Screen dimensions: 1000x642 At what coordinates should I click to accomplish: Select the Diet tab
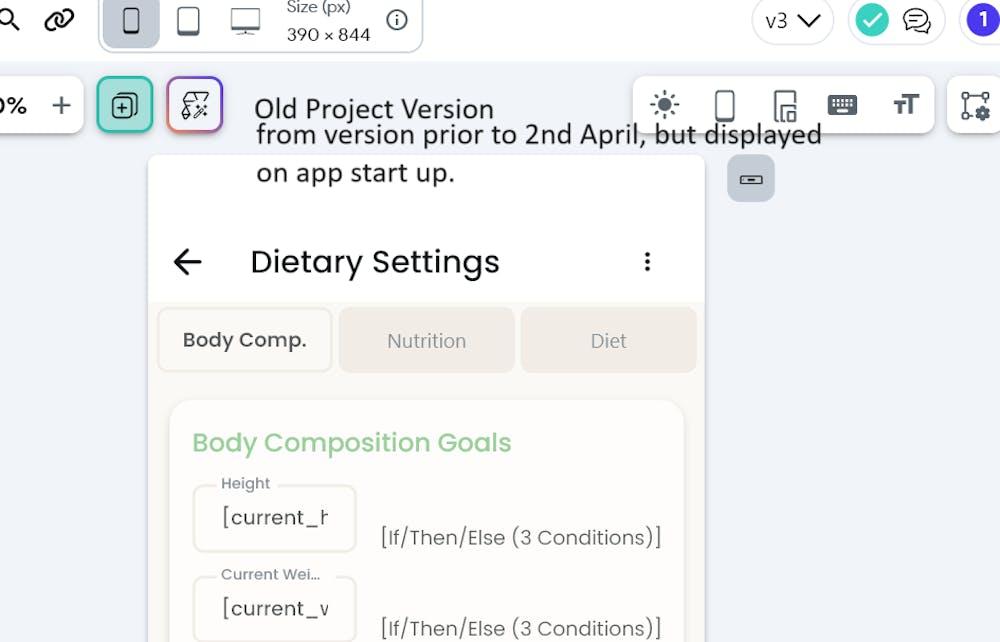tap(608, 341)
